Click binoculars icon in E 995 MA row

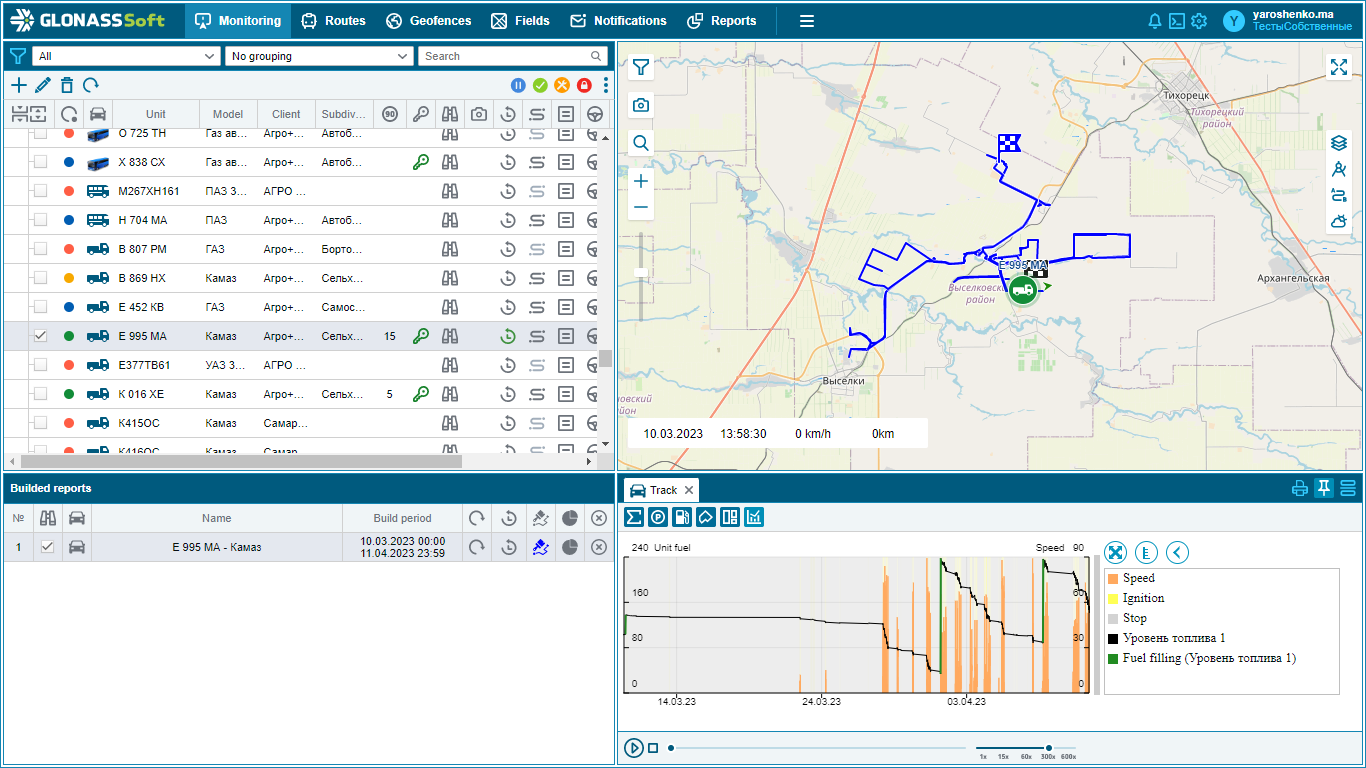pos(450,336)
